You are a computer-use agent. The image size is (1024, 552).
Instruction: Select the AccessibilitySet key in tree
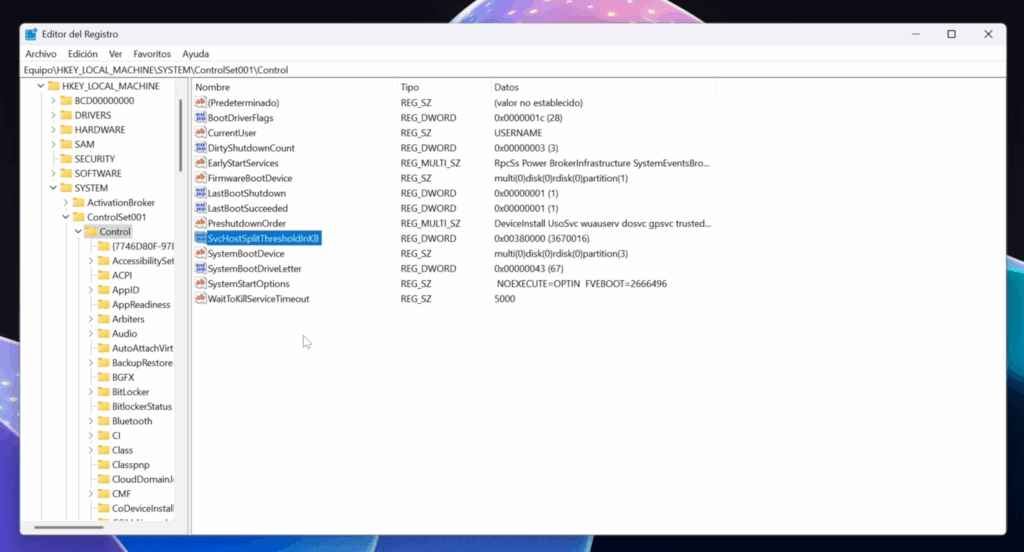tap(142, 261)
